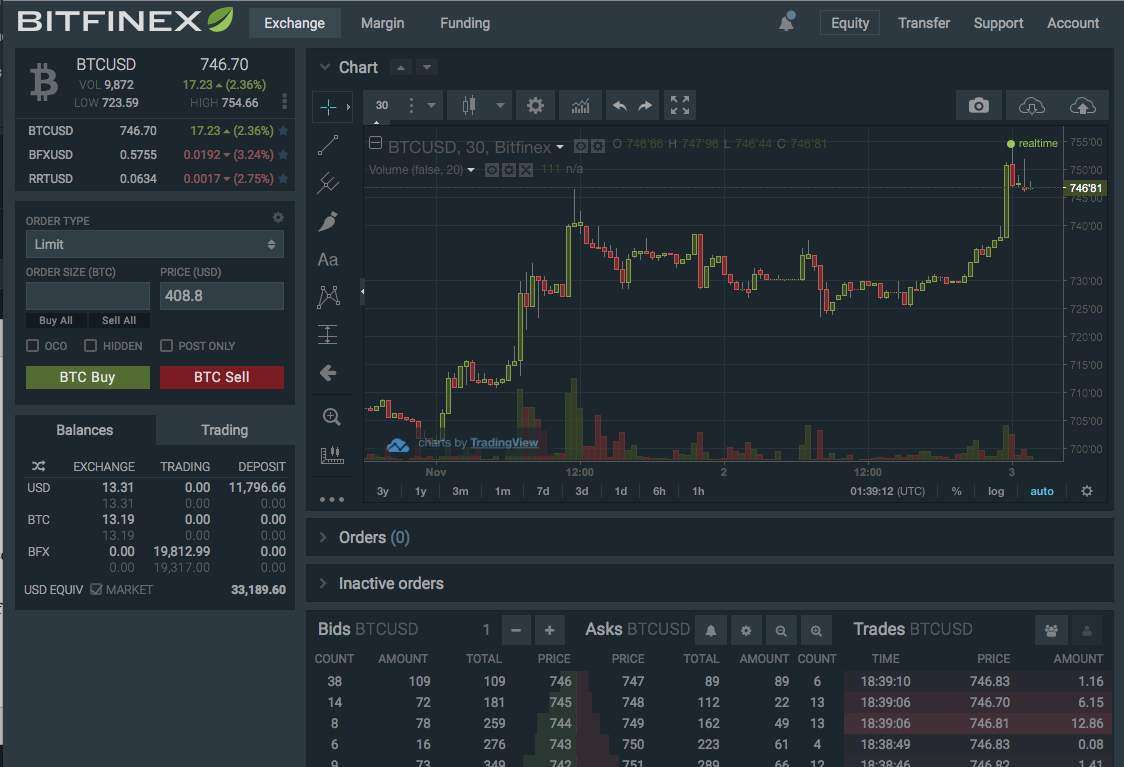Open order form settings gear
1124x767 pixels.
coord(278,217)
